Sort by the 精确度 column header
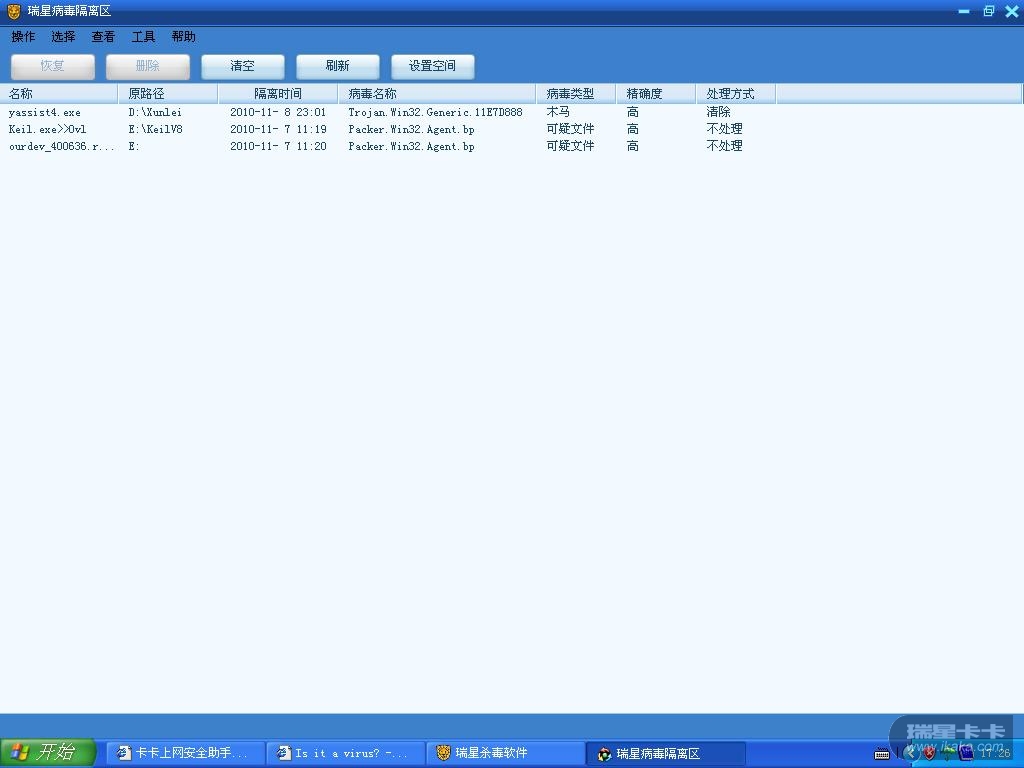Viewport: 1024px width, 768px height. pos(656,94)
